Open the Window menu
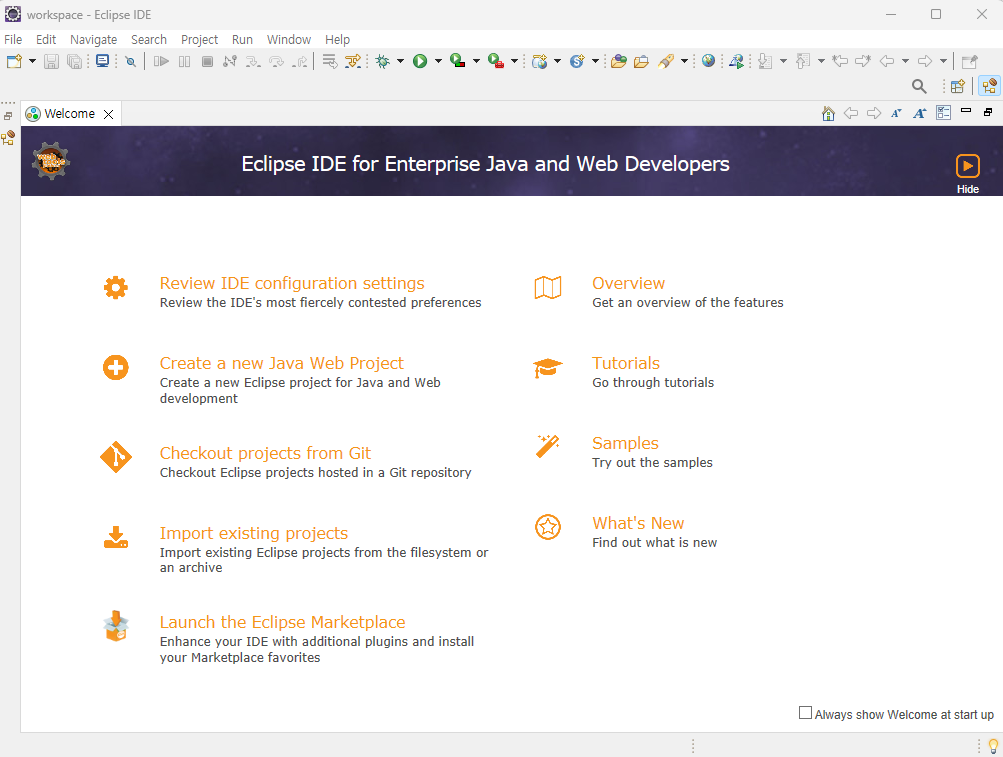This screenshot has width=1003, height=757. coord(288,40)
